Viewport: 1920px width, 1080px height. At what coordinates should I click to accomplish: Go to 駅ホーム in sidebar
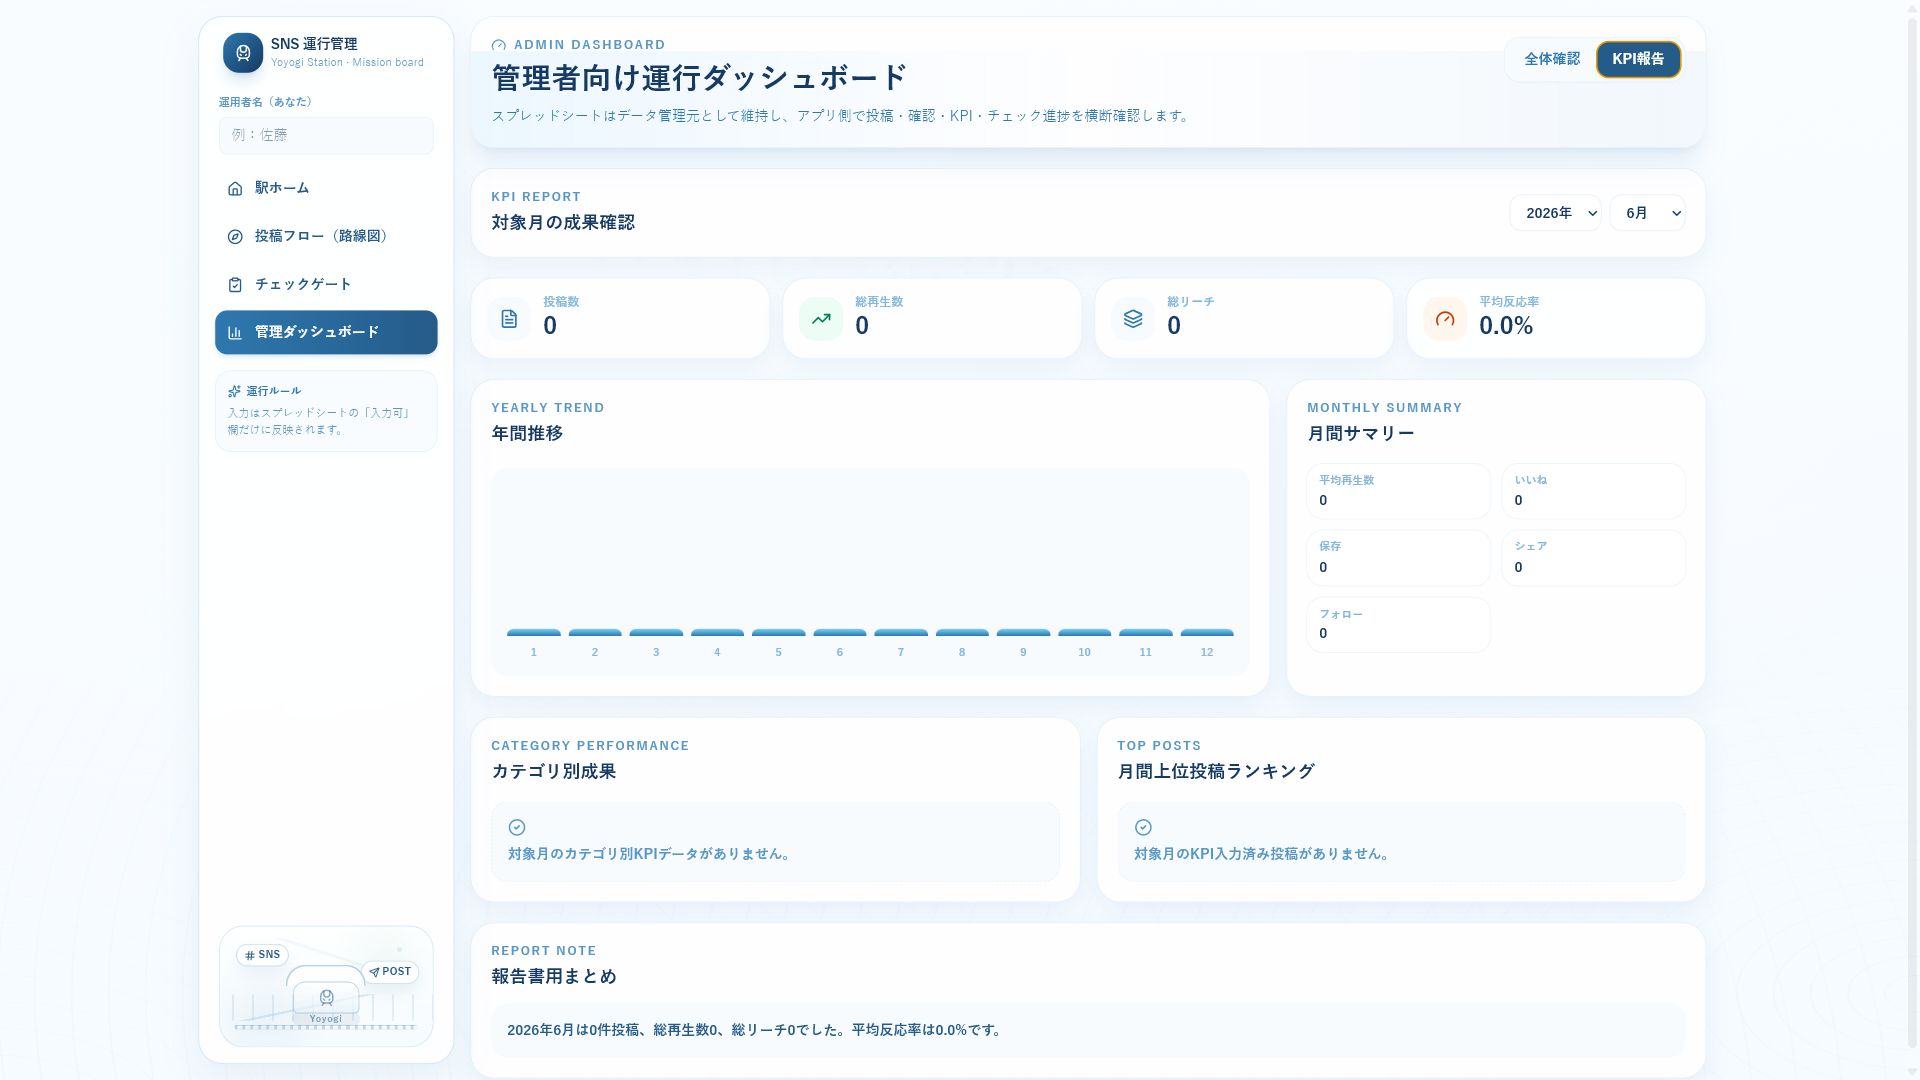coord(326,189)
